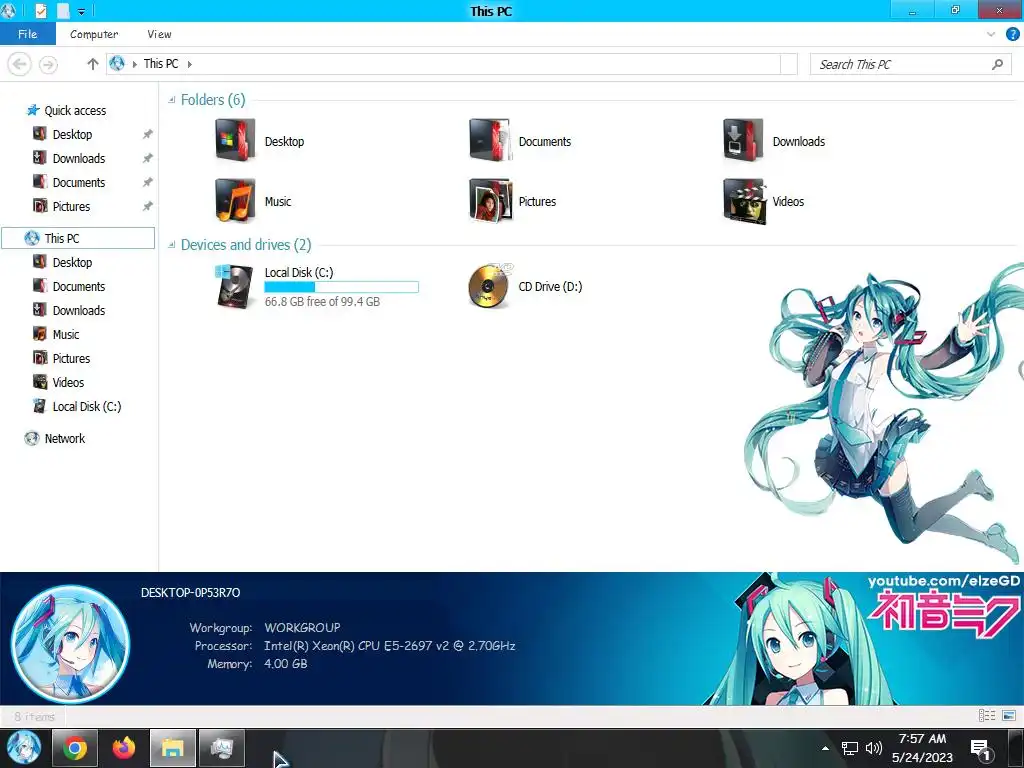Select Documents under This PC in navigation pane
1024x768 pixels.
[x=78, y=287]
